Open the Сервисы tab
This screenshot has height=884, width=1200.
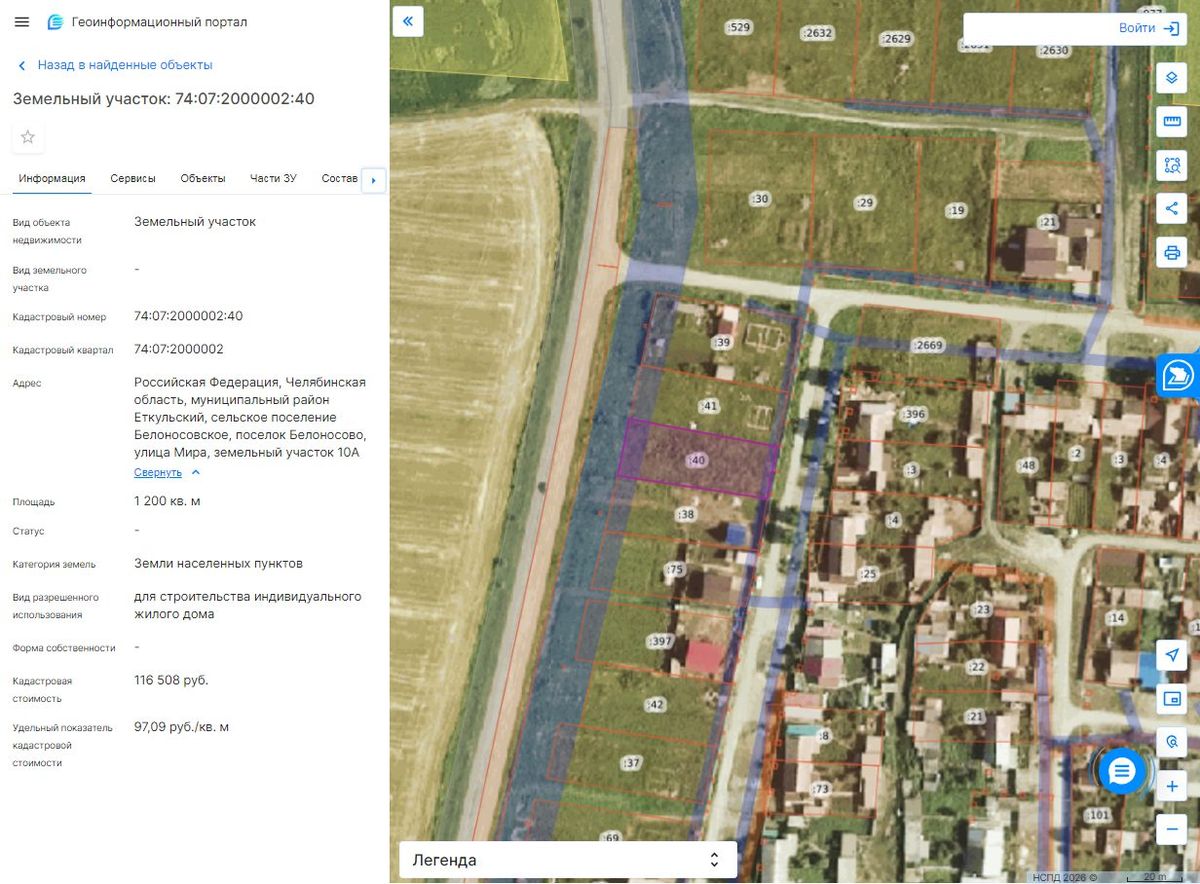[133, 178]
